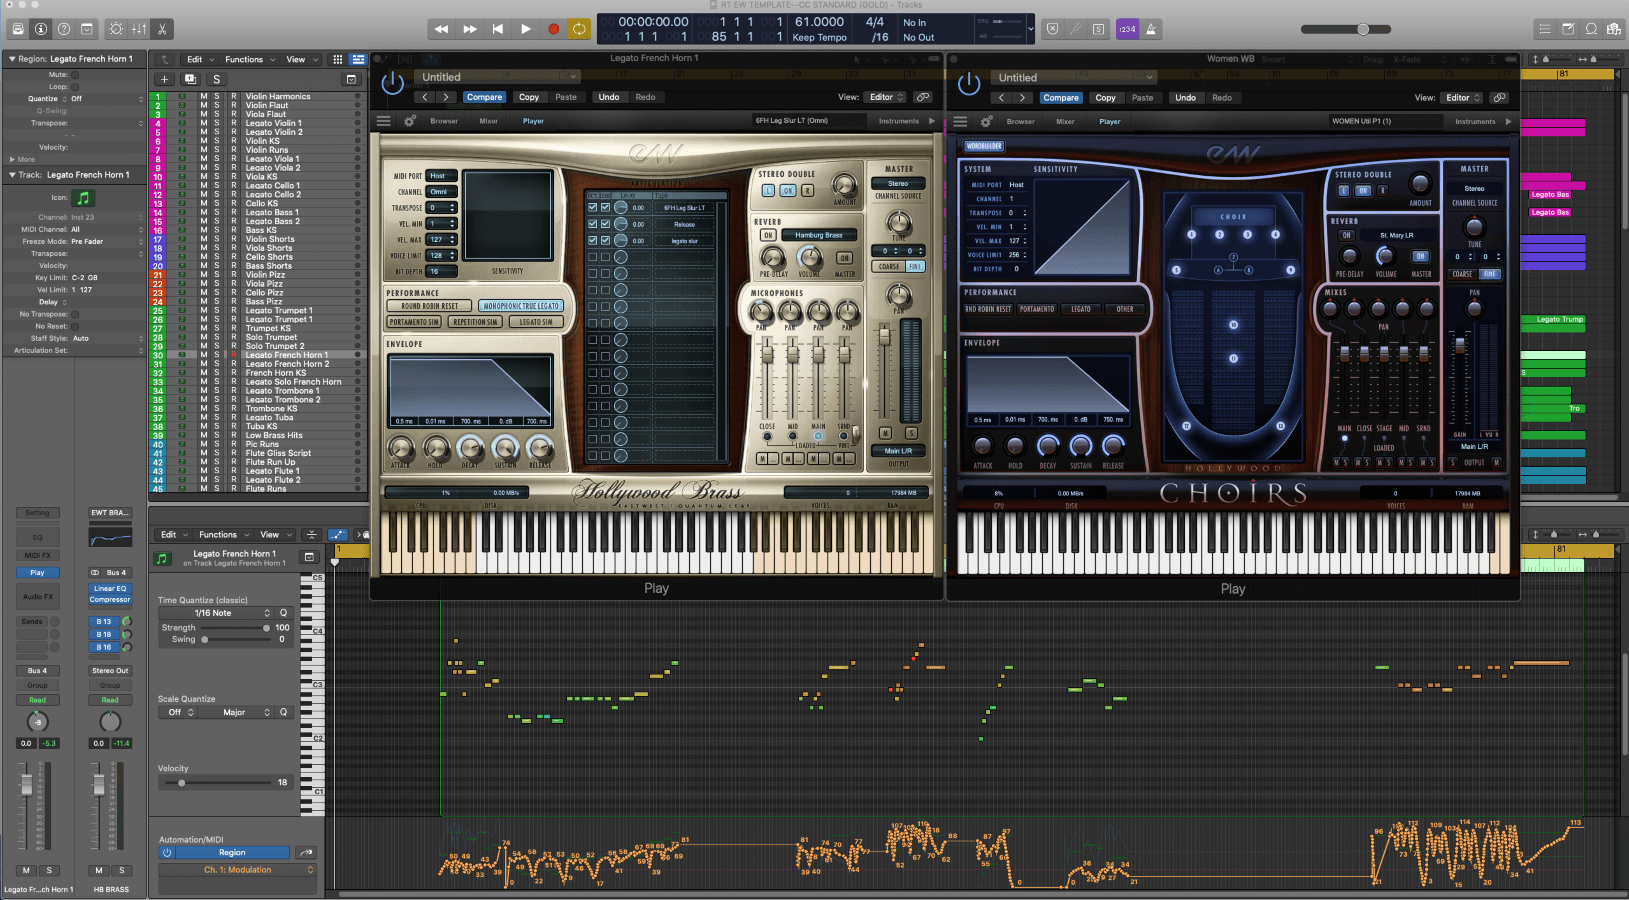Image resolution: width=1629 pixels, height=900 pixels.
Task: Open Mixer faders button in control bar
Action: coord(139,29)
